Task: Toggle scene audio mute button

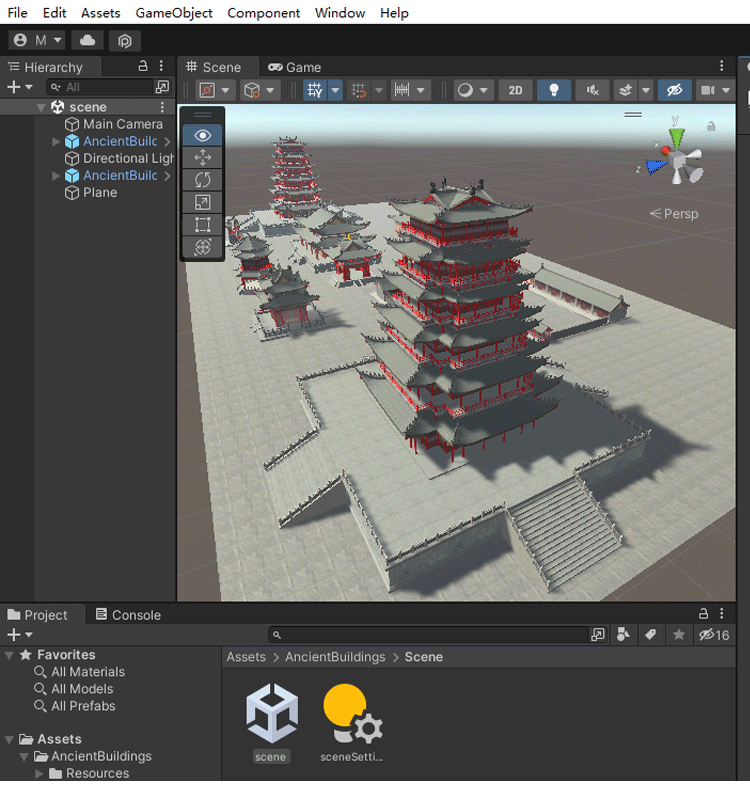Action: (x=593, y=90)
